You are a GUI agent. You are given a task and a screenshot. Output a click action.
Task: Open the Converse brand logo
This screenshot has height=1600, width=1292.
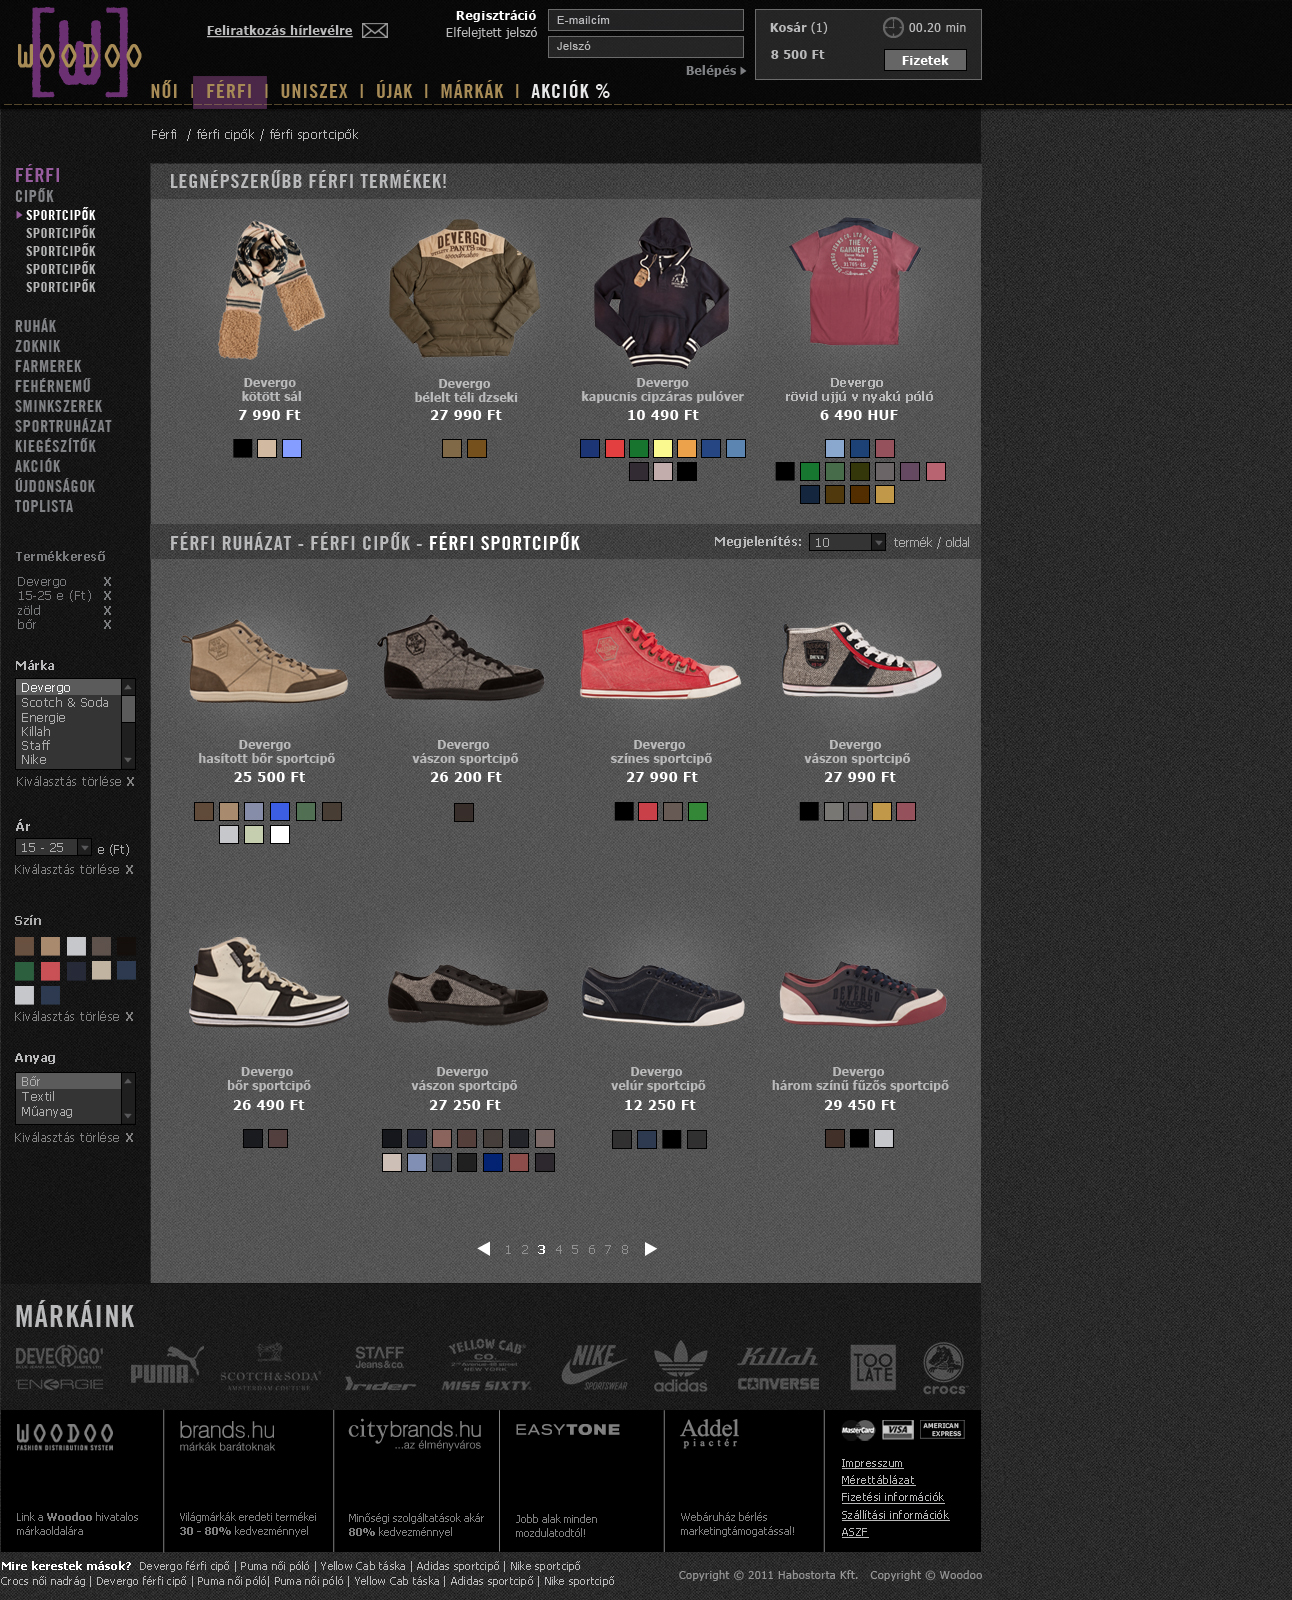(x=778, y=1384)
